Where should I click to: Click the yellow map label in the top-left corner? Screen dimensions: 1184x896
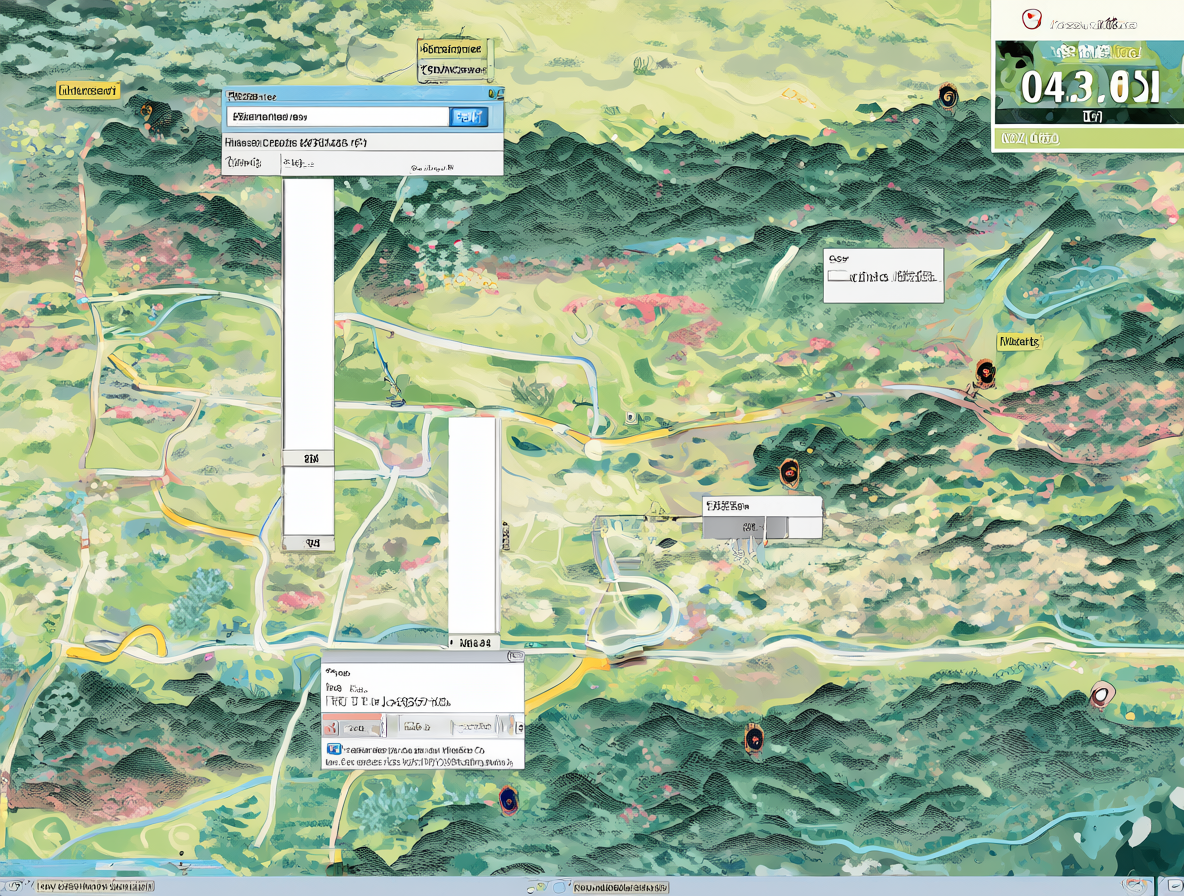(88, 91)
